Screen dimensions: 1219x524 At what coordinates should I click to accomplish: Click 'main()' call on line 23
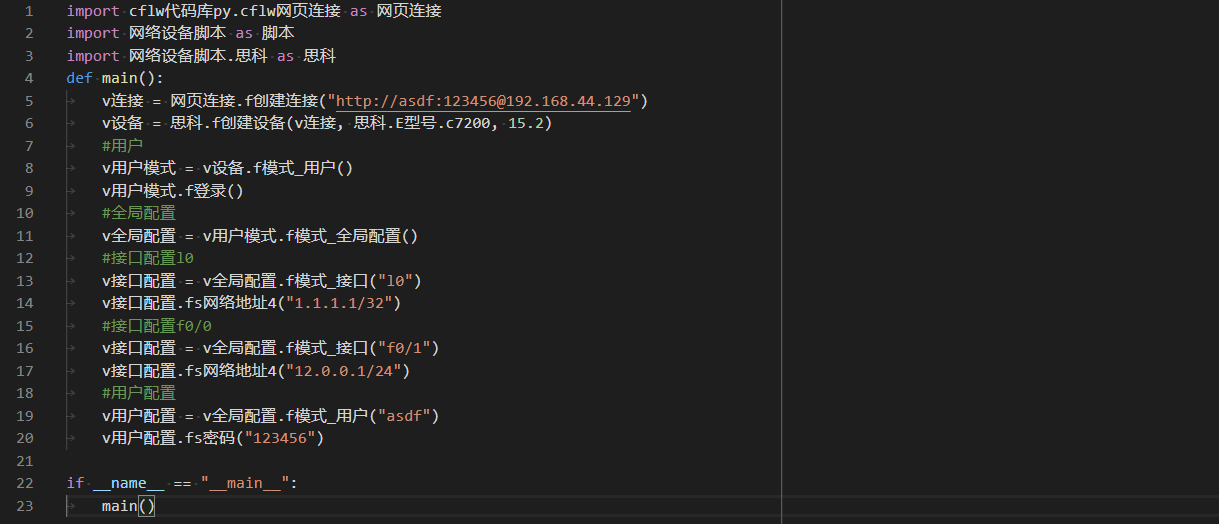pos(128,506)
